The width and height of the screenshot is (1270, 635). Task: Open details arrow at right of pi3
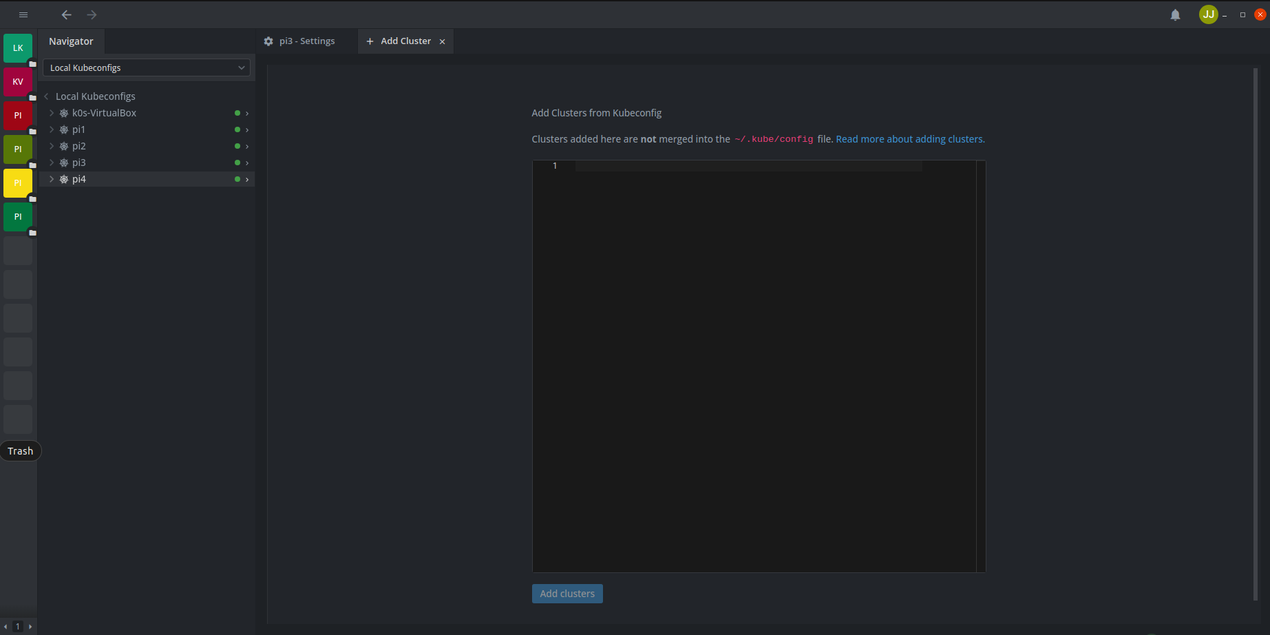coord(247,163)
